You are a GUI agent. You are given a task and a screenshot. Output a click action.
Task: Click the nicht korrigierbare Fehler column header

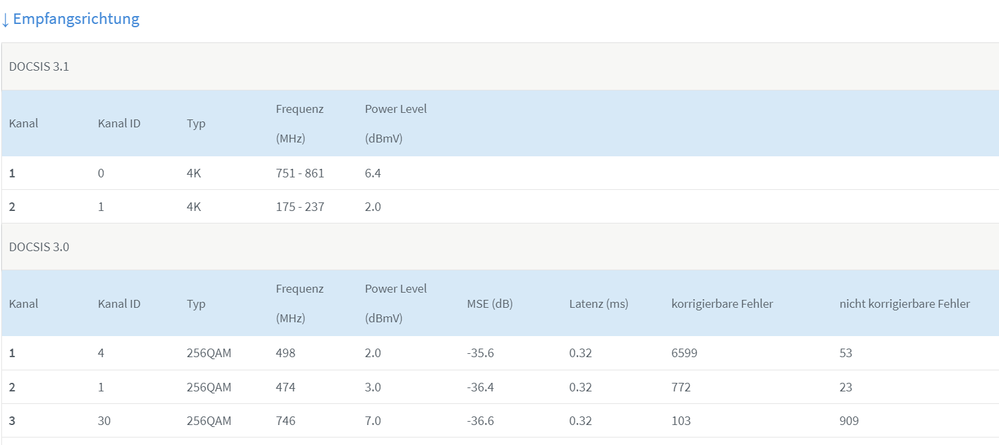(x=904, y=303)
